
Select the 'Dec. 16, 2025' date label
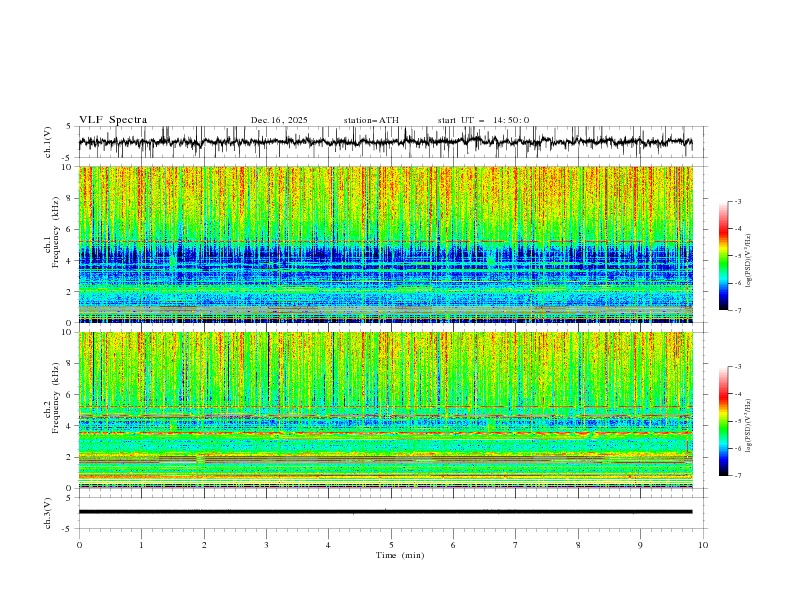pos(279,120)
